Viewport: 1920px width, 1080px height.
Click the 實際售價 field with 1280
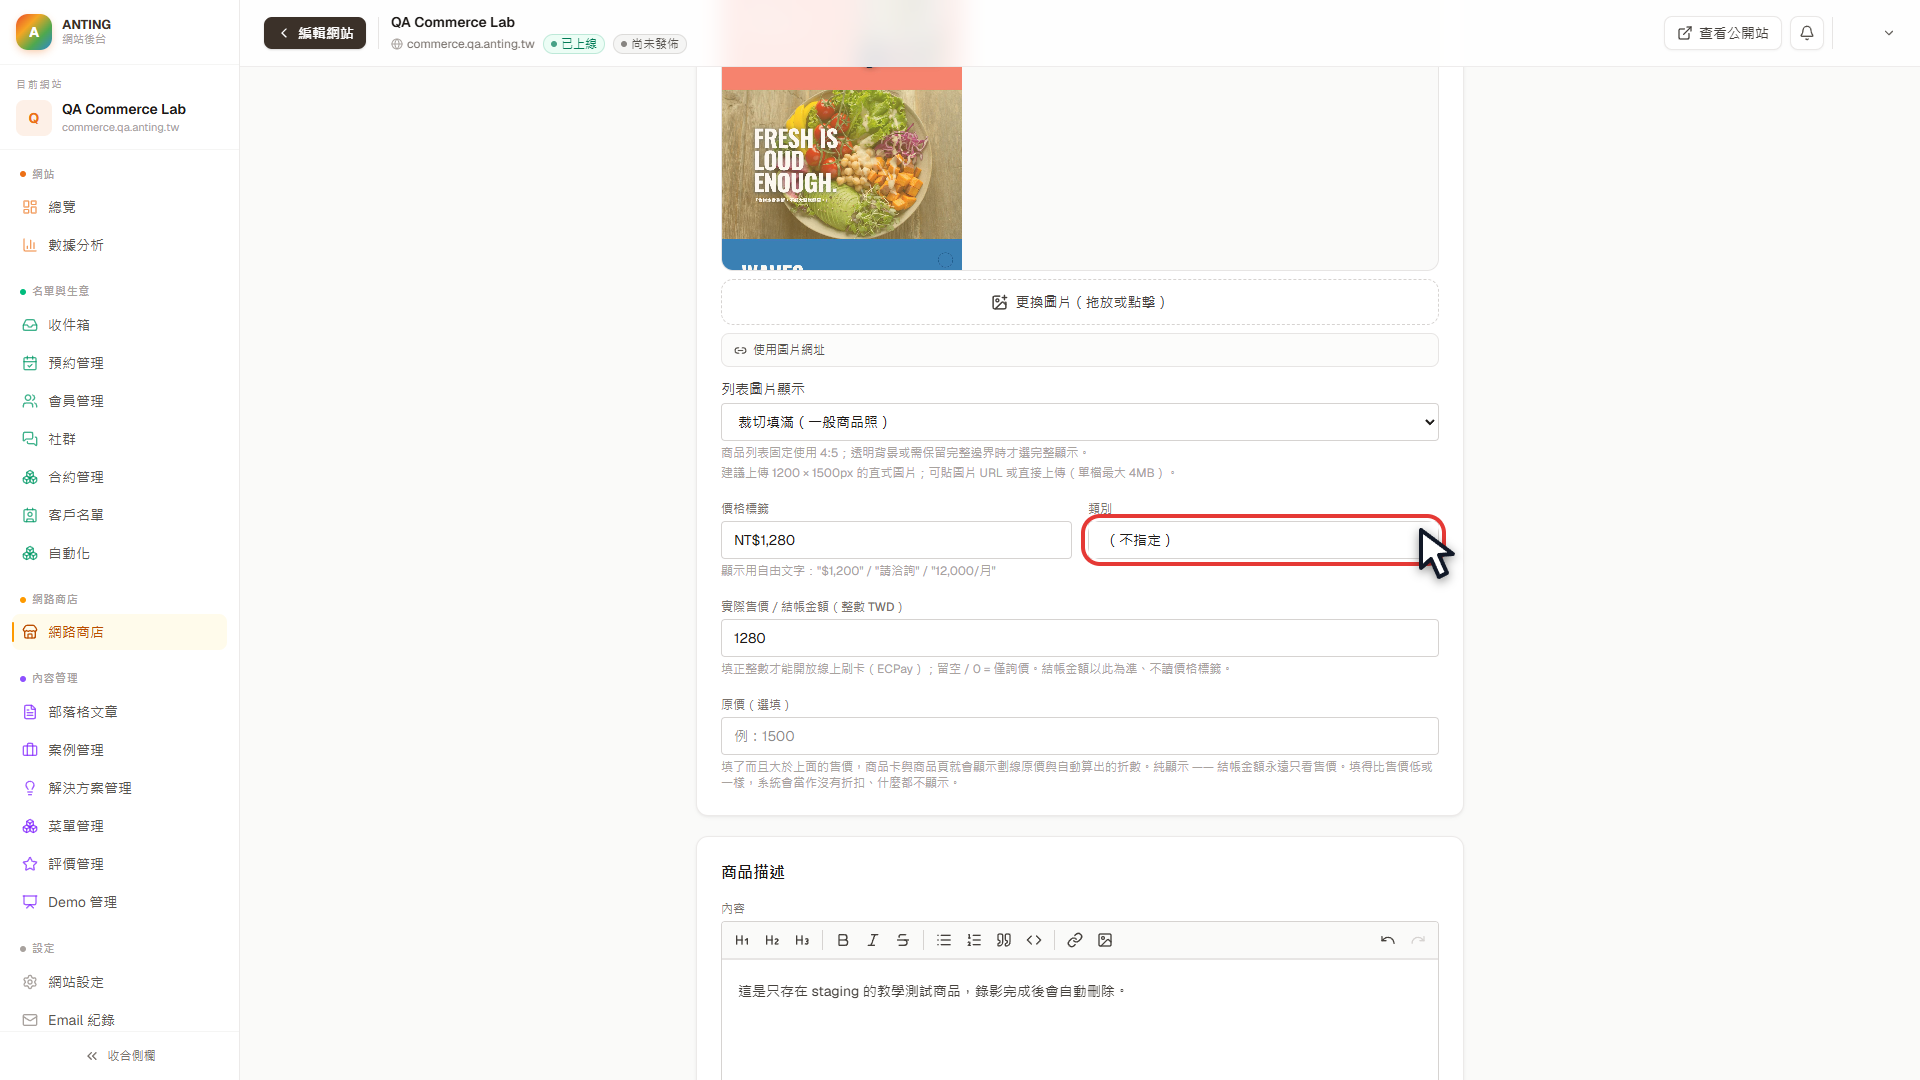pos(1080,638)
